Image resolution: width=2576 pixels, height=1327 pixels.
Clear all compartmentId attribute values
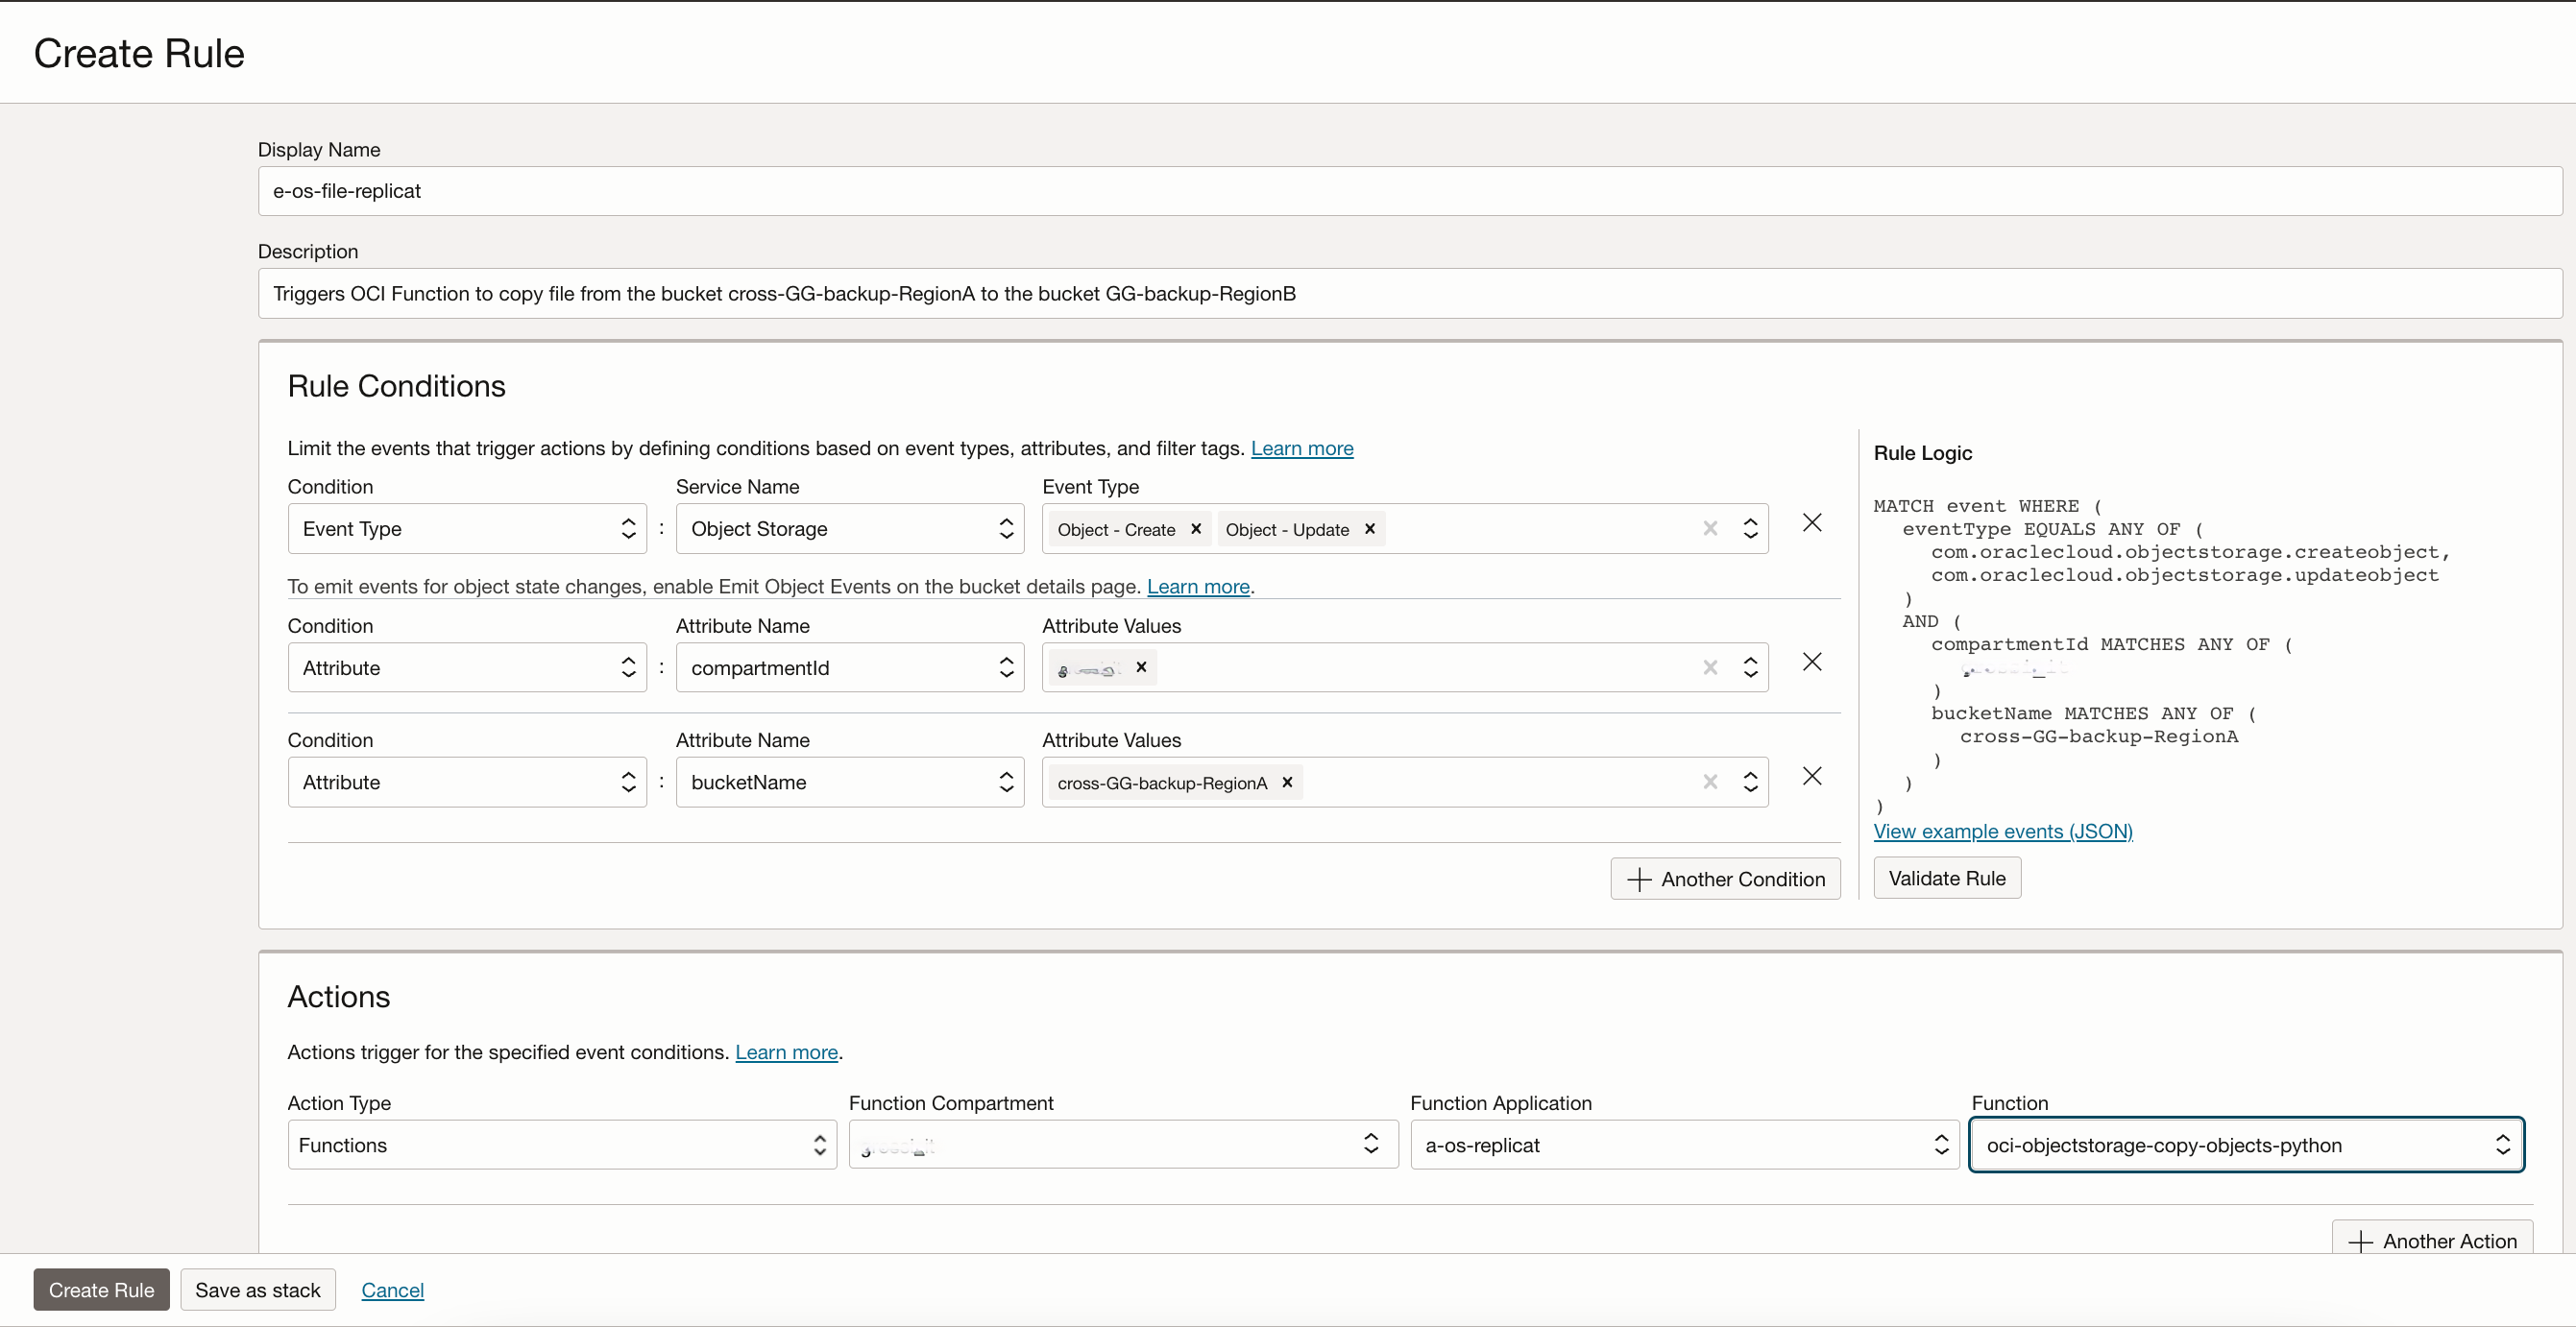click(1710, 668)
